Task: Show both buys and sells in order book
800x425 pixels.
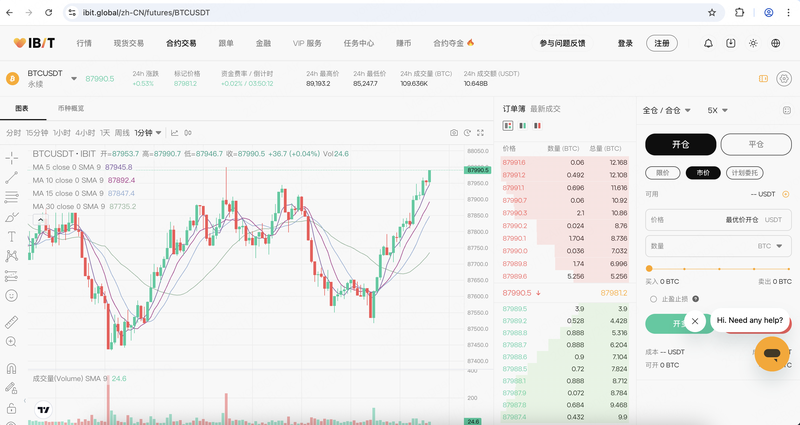Action: [x=508, y=126]
